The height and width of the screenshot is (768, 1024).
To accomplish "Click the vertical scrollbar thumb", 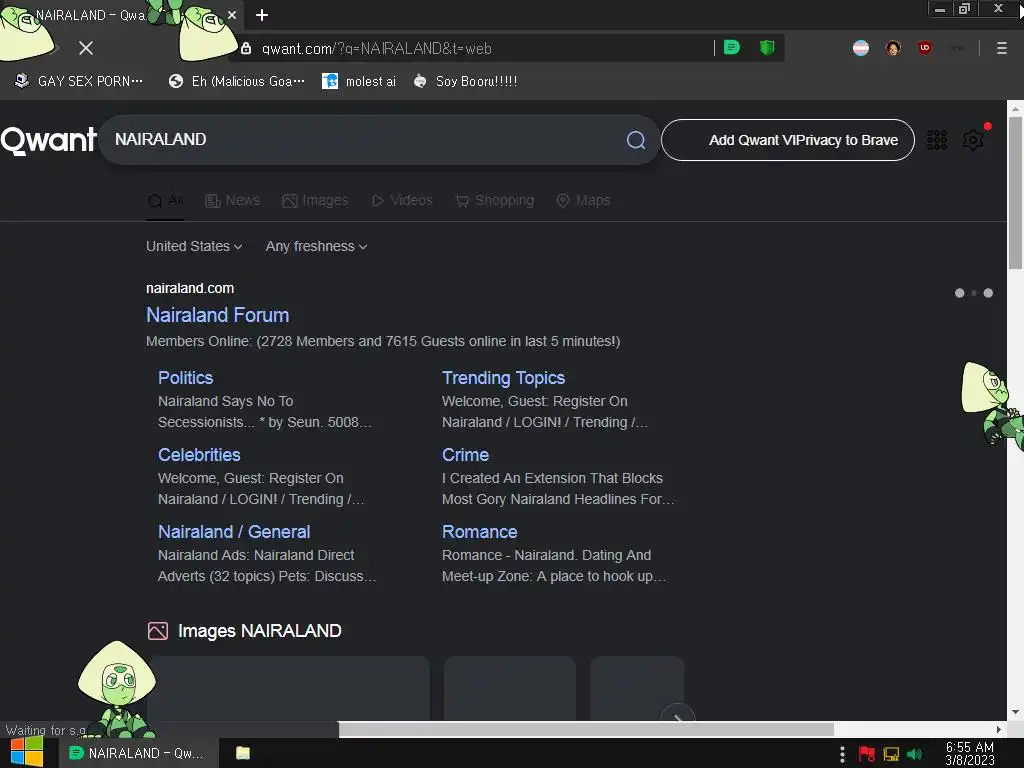I will [1015, 193].
